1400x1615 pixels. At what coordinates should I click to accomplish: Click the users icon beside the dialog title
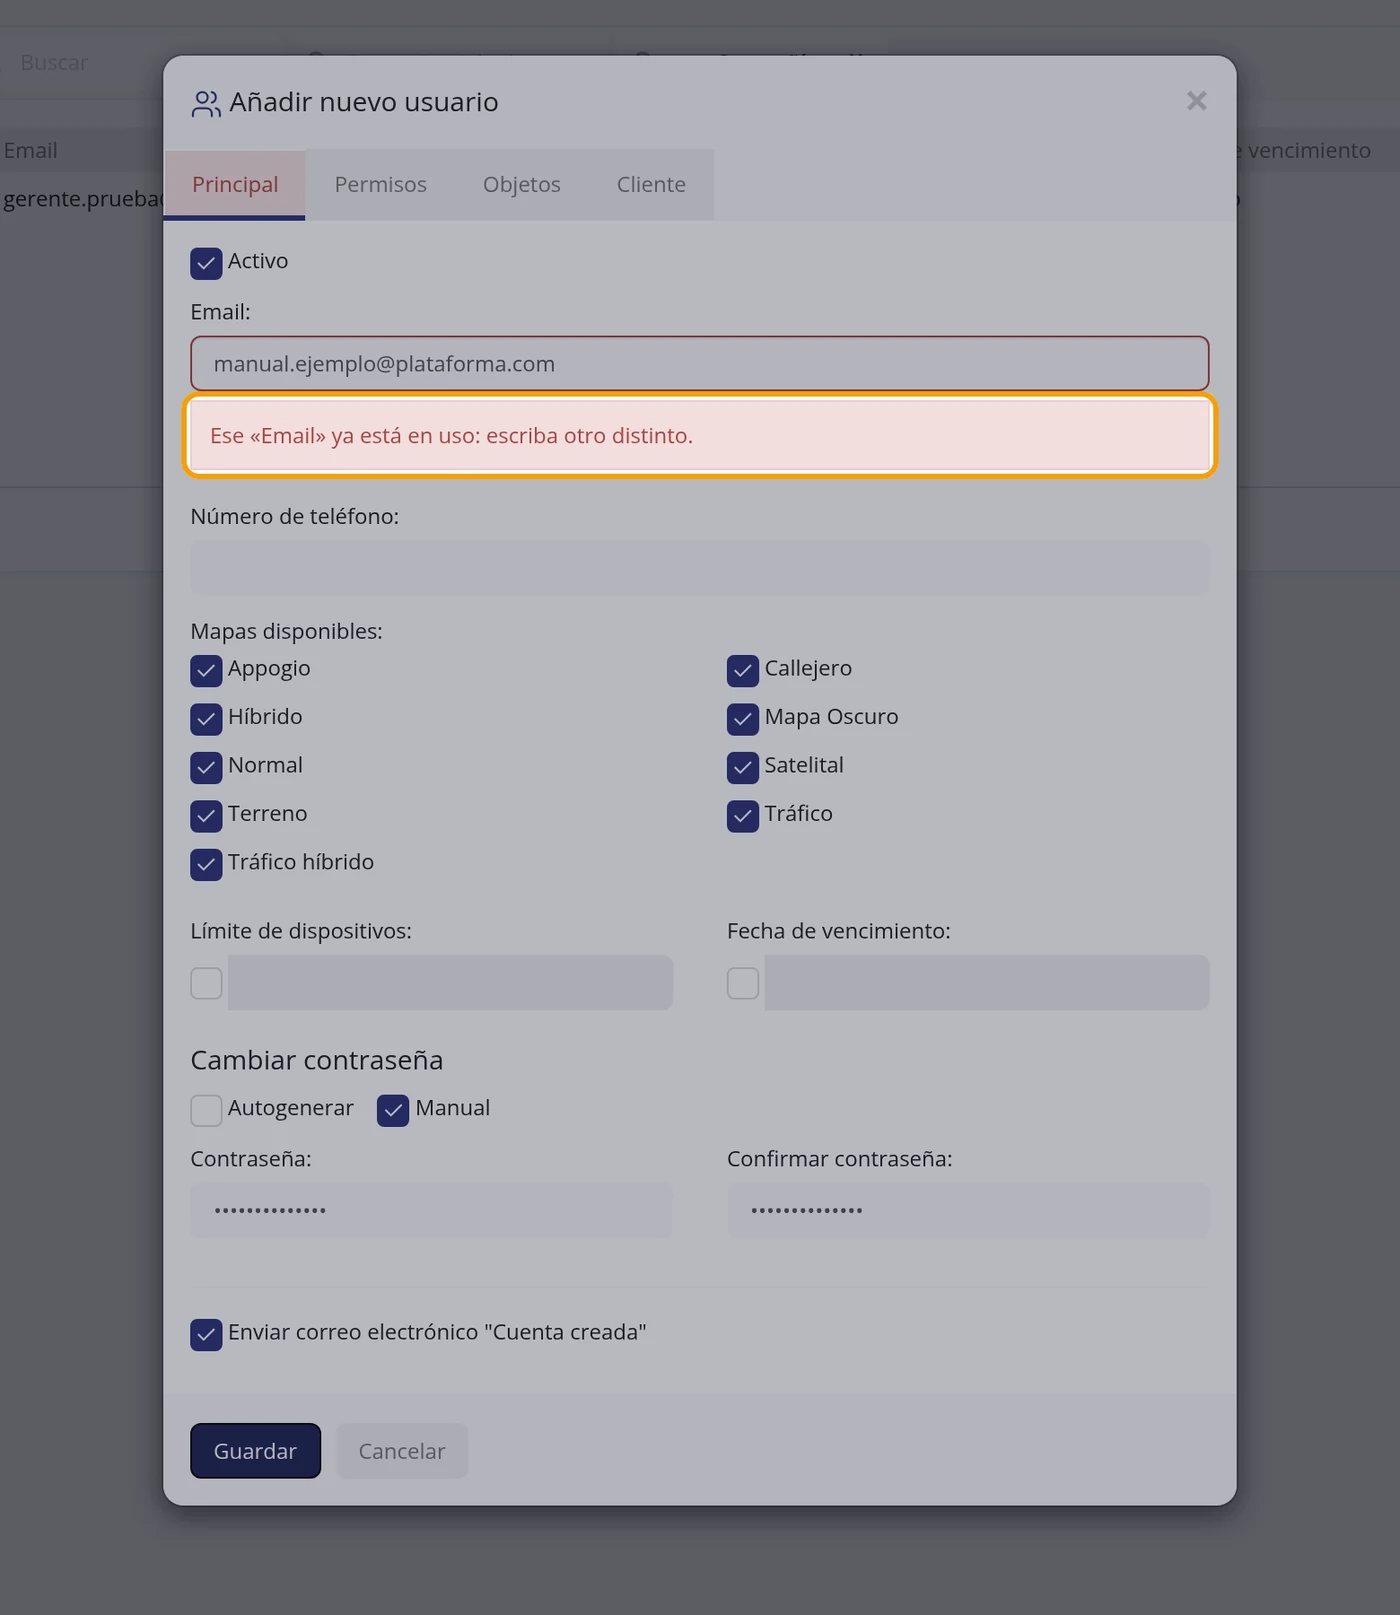[x=206, y=104]
